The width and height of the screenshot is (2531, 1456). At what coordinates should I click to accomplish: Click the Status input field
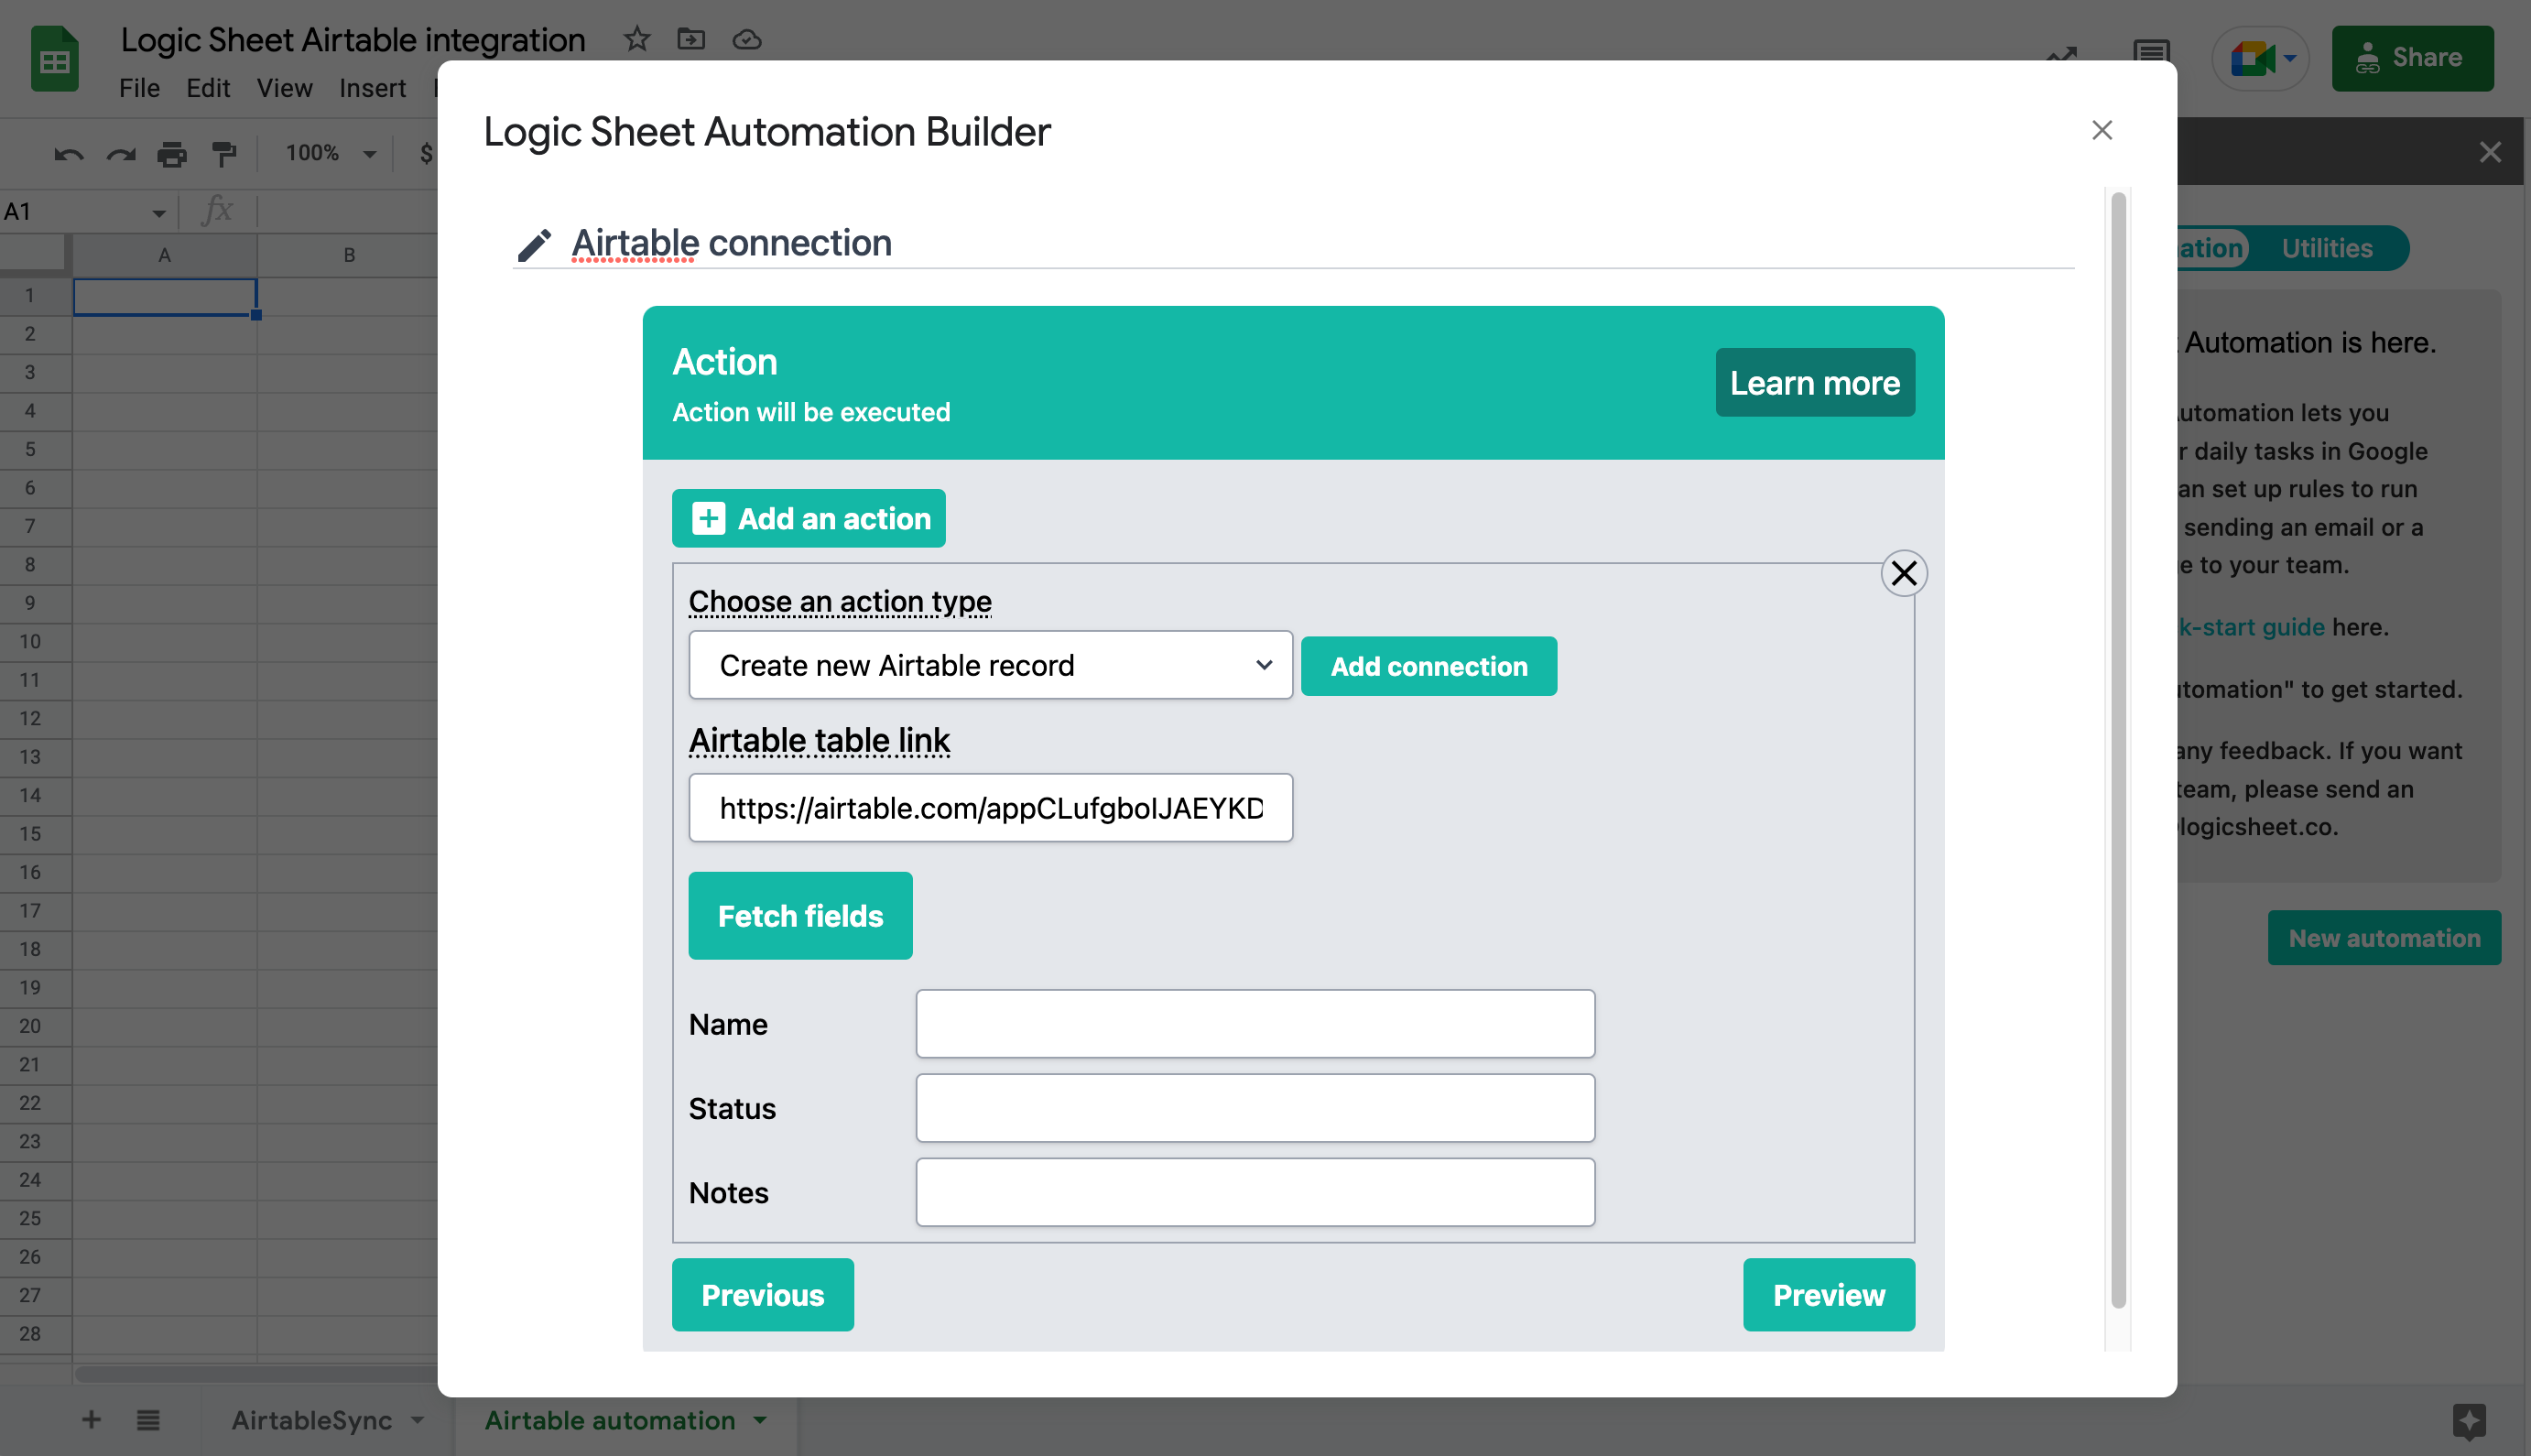(x=1255, y=1107)
